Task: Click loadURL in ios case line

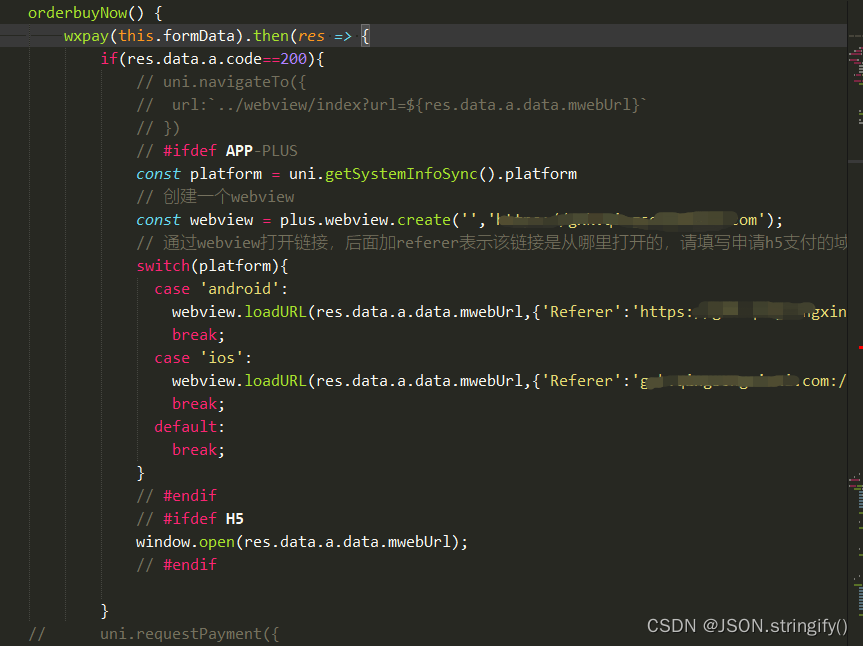Action: [x=275, y=381]
